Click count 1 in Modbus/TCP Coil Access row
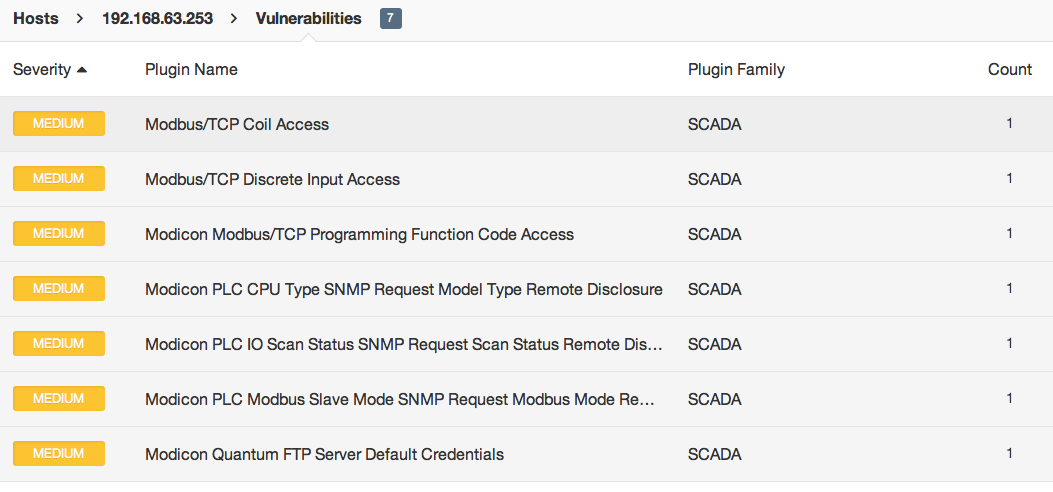Image resolution: width=1053 pixels, height=492 pixels. (x=1009, y=124)
